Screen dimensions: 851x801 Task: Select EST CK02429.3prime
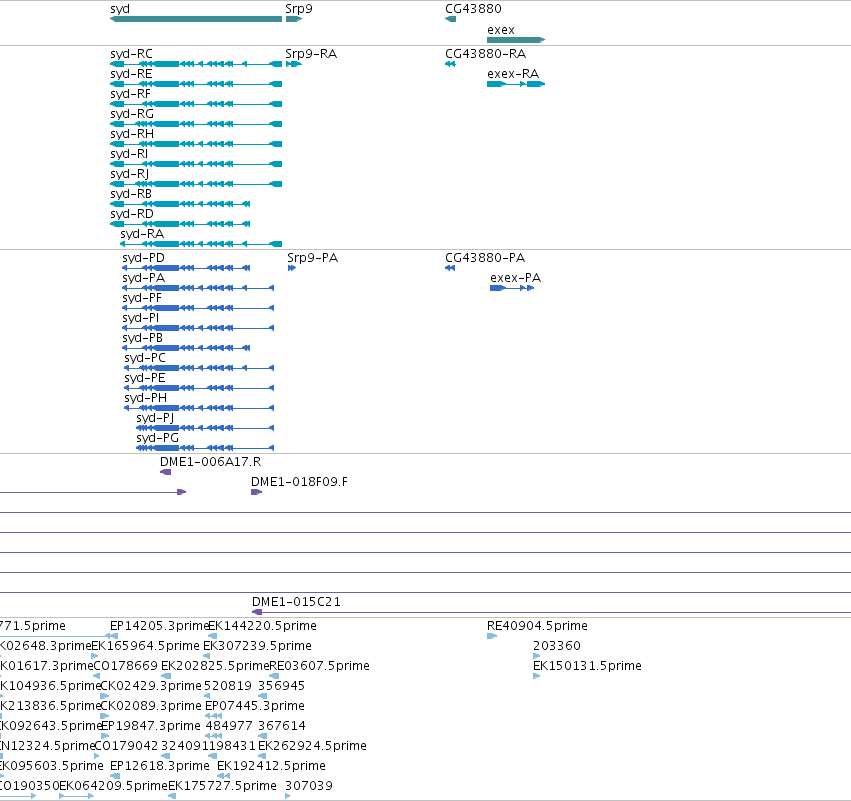[x=105, y=696]
